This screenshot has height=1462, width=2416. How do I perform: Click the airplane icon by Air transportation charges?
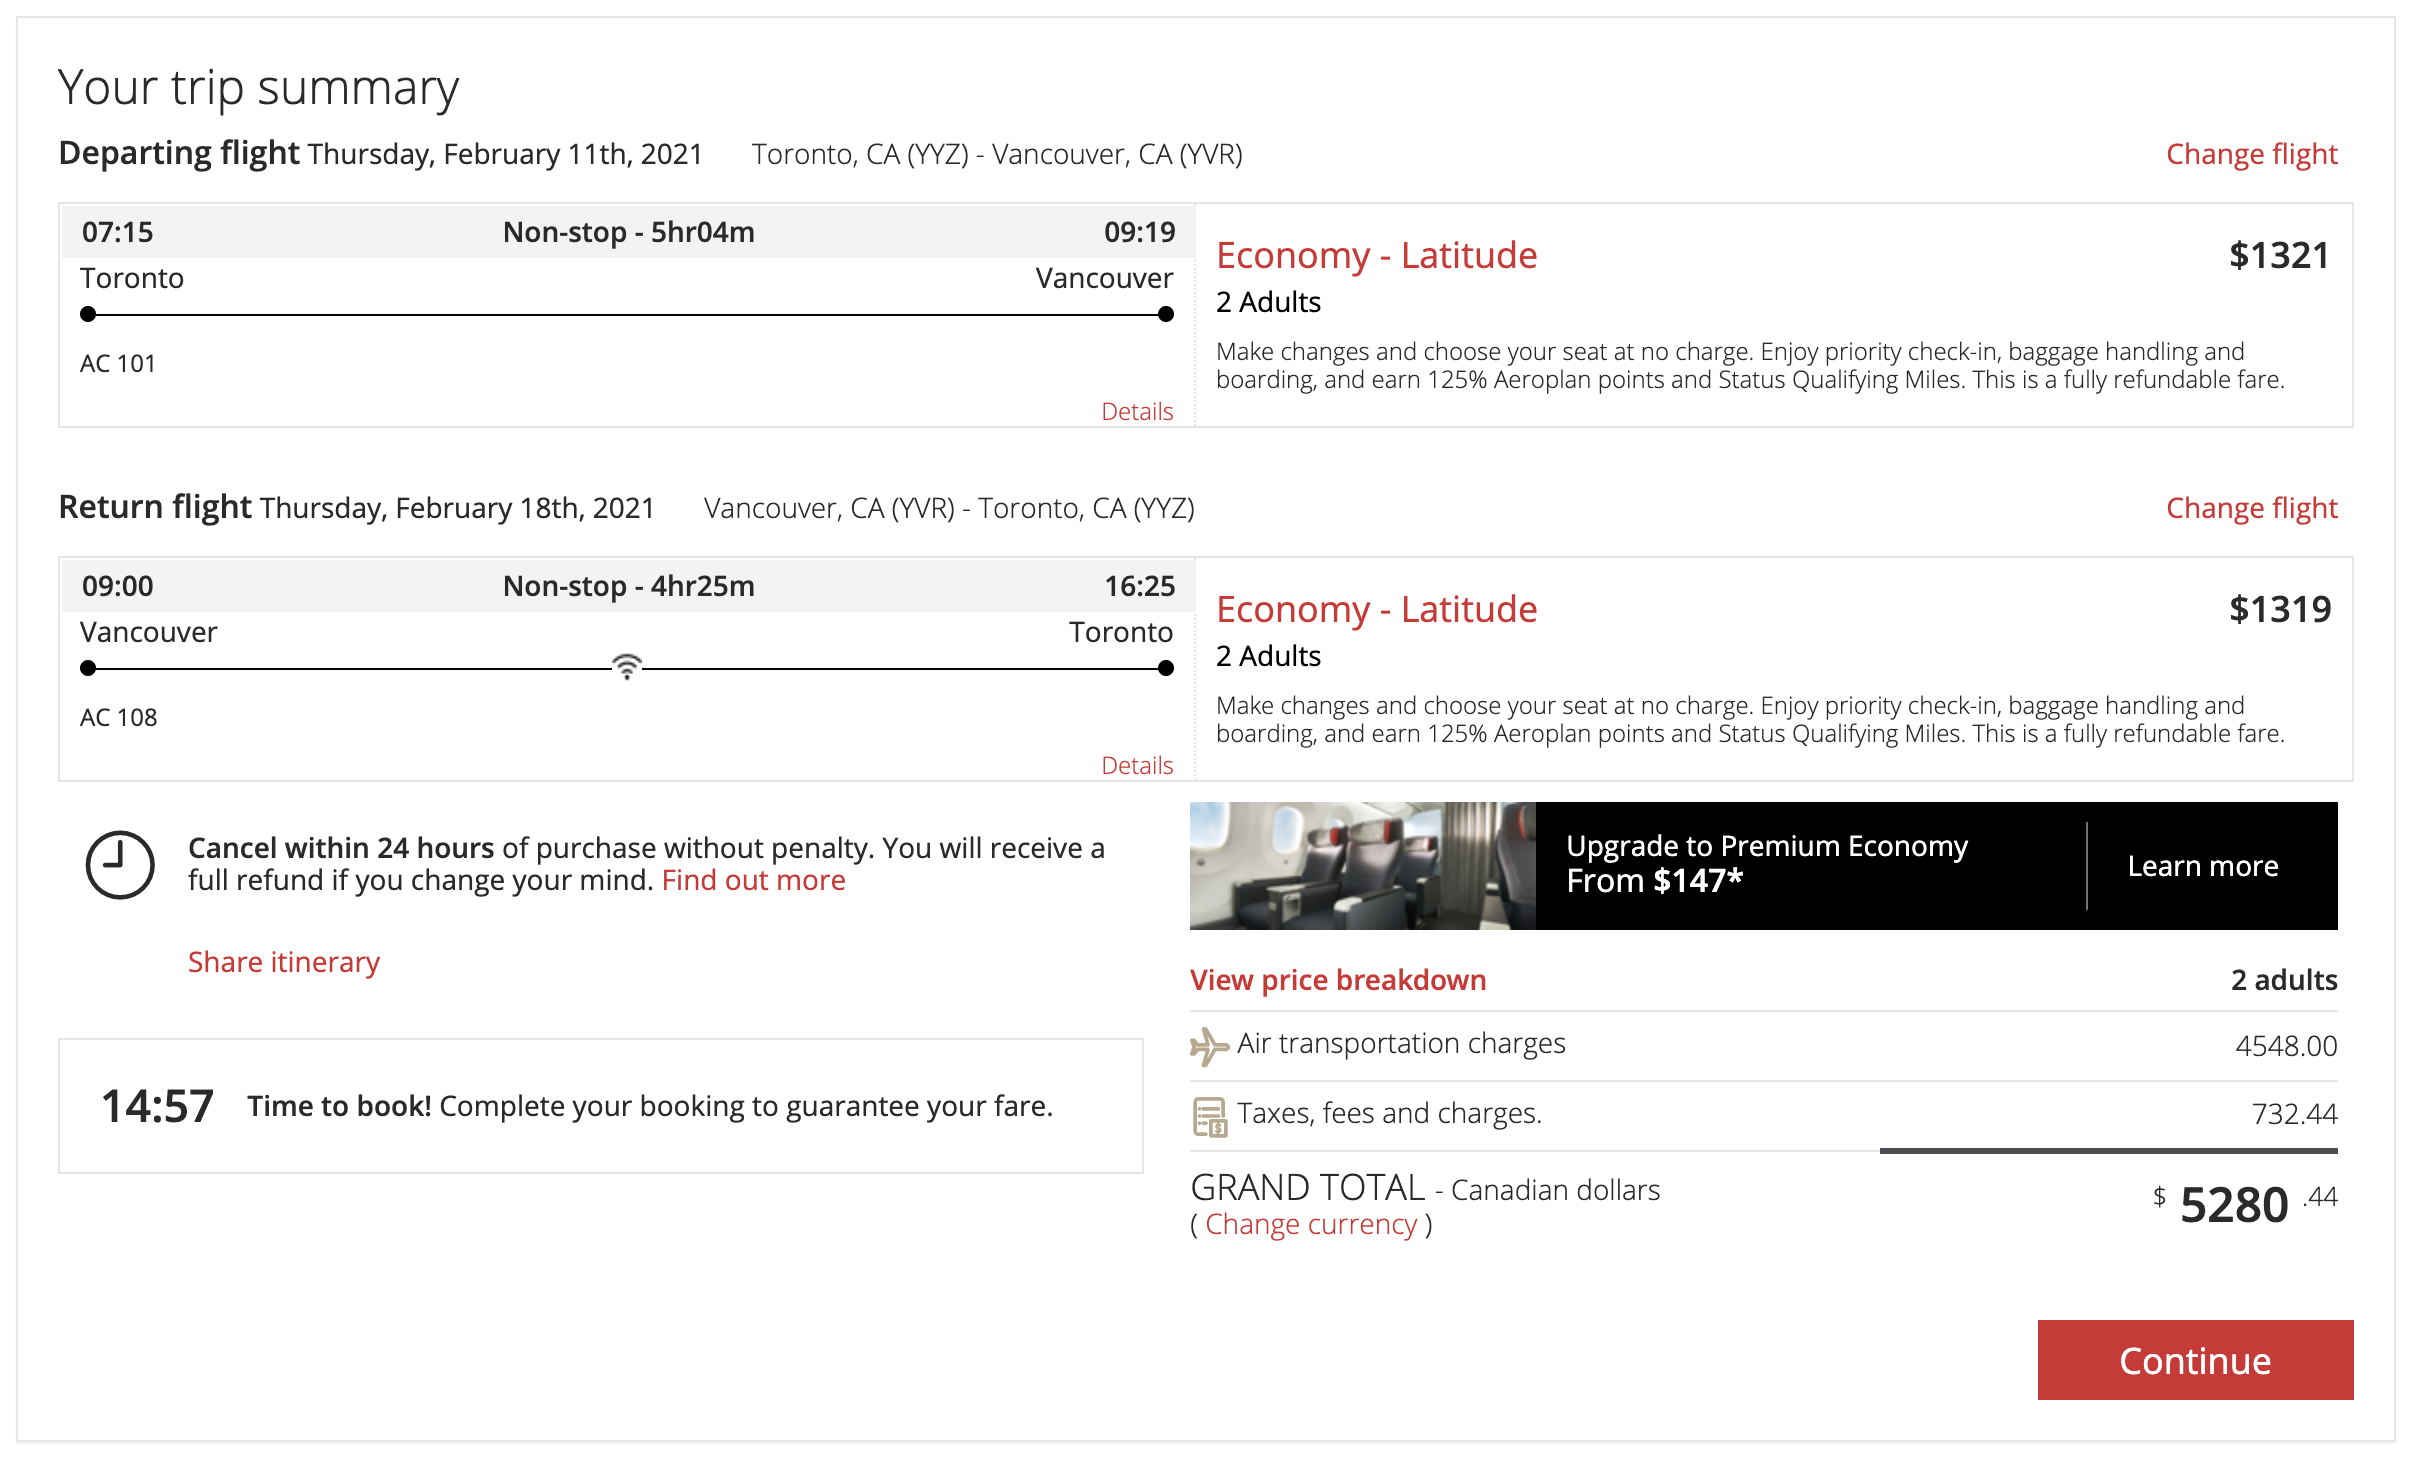[x=1209, y=1046]
